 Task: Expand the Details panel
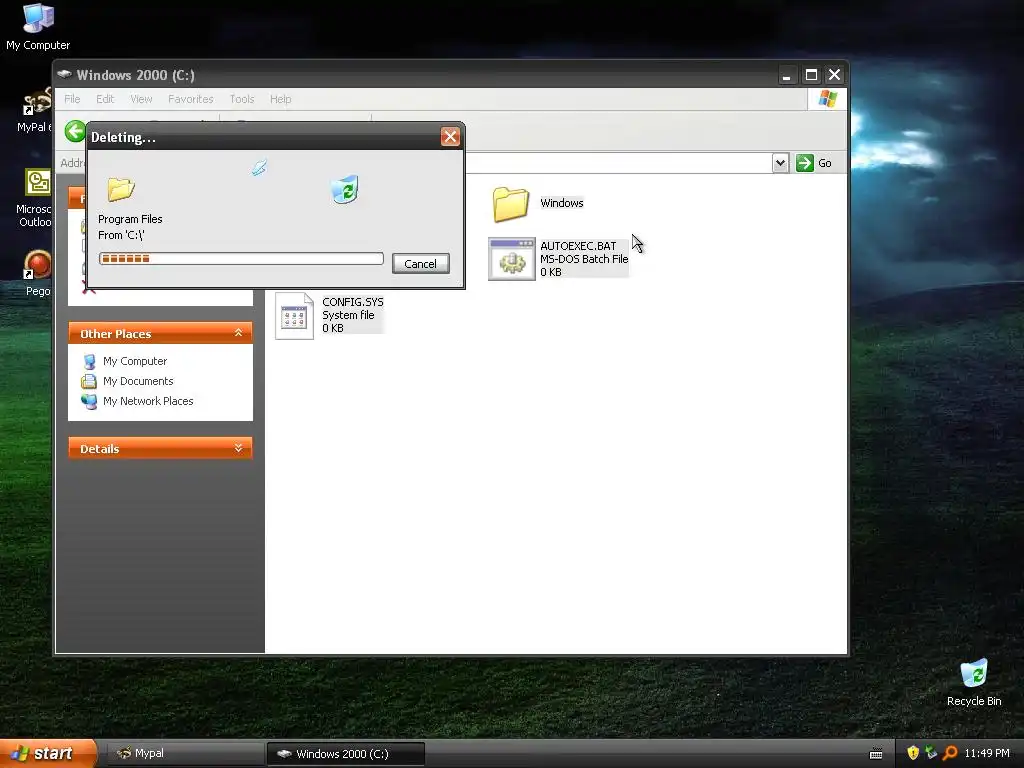pos(238,448)
